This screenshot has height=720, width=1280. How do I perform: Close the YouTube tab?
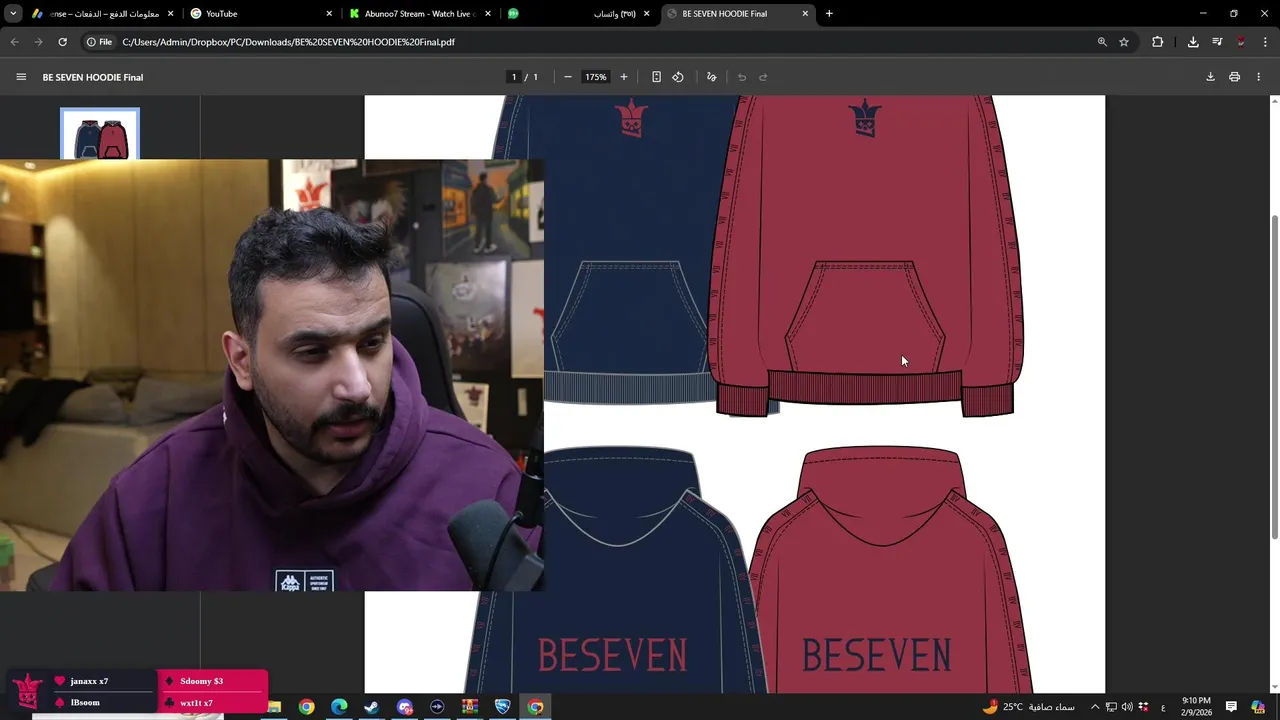[330, 14]
